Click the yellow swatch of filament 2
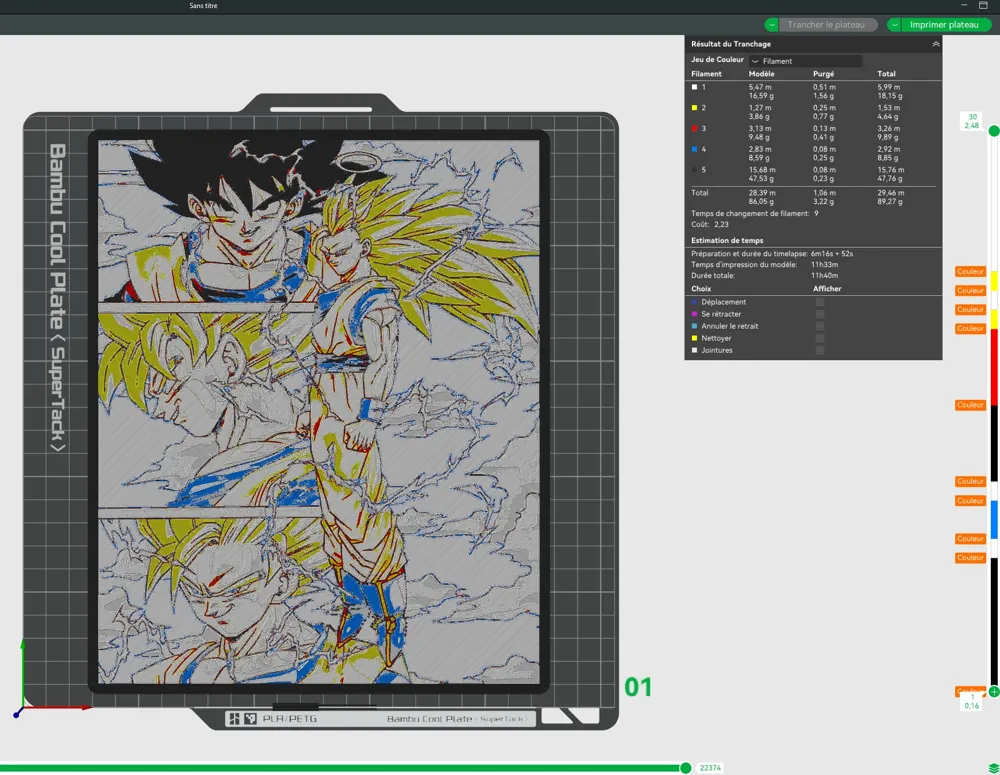Screen dimensions: 1000x775 pyautogui.click(x=695, y=108)
